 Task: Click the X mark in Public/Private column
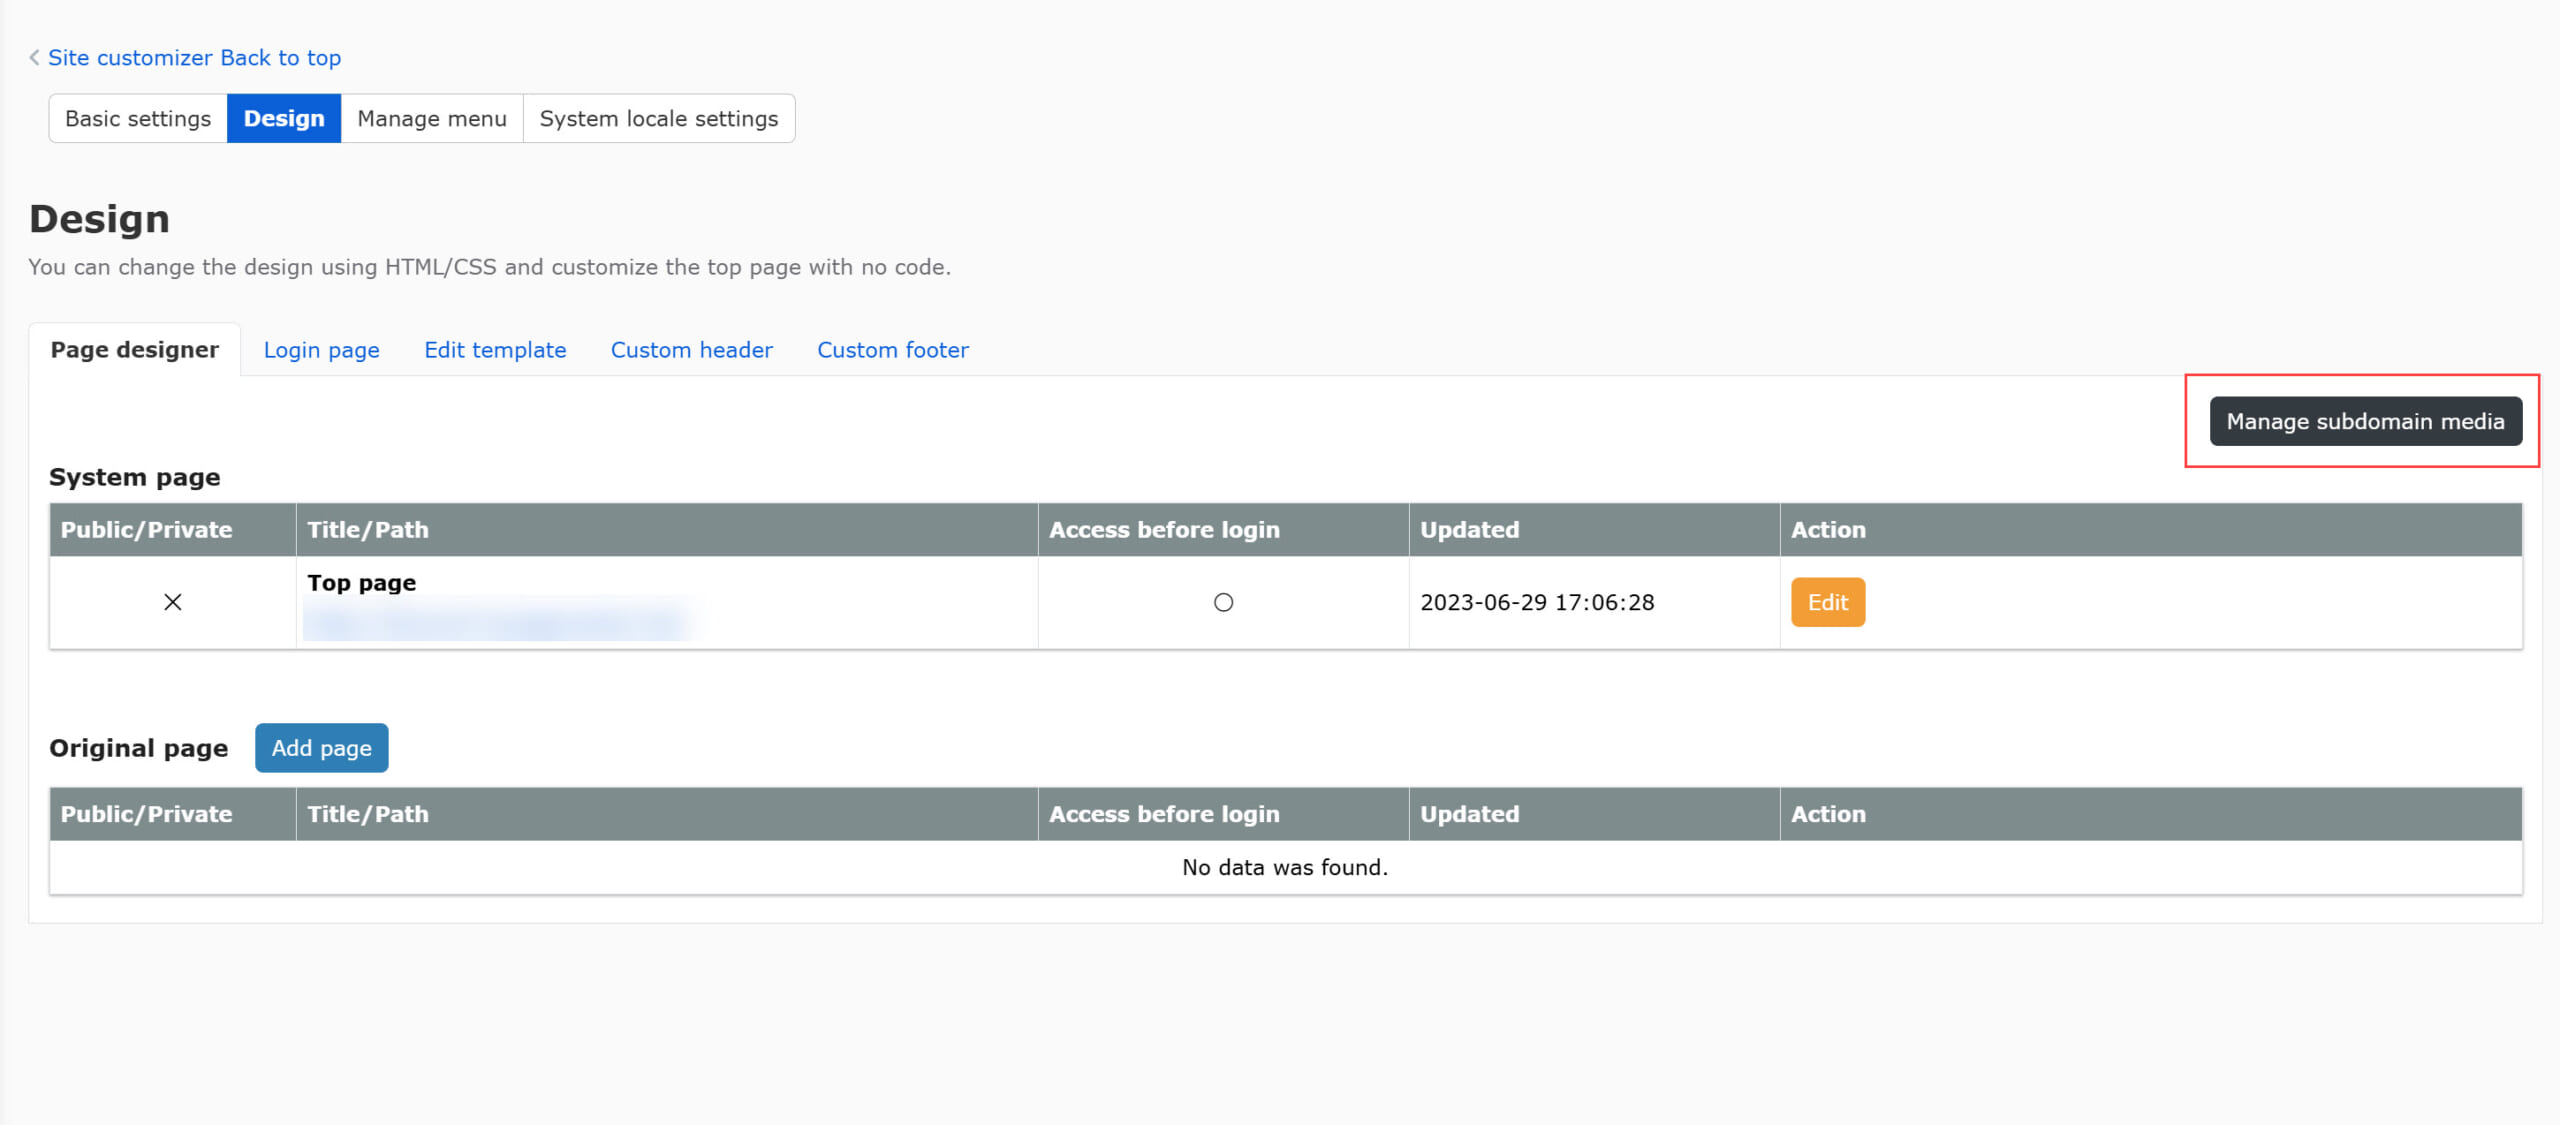172,602
